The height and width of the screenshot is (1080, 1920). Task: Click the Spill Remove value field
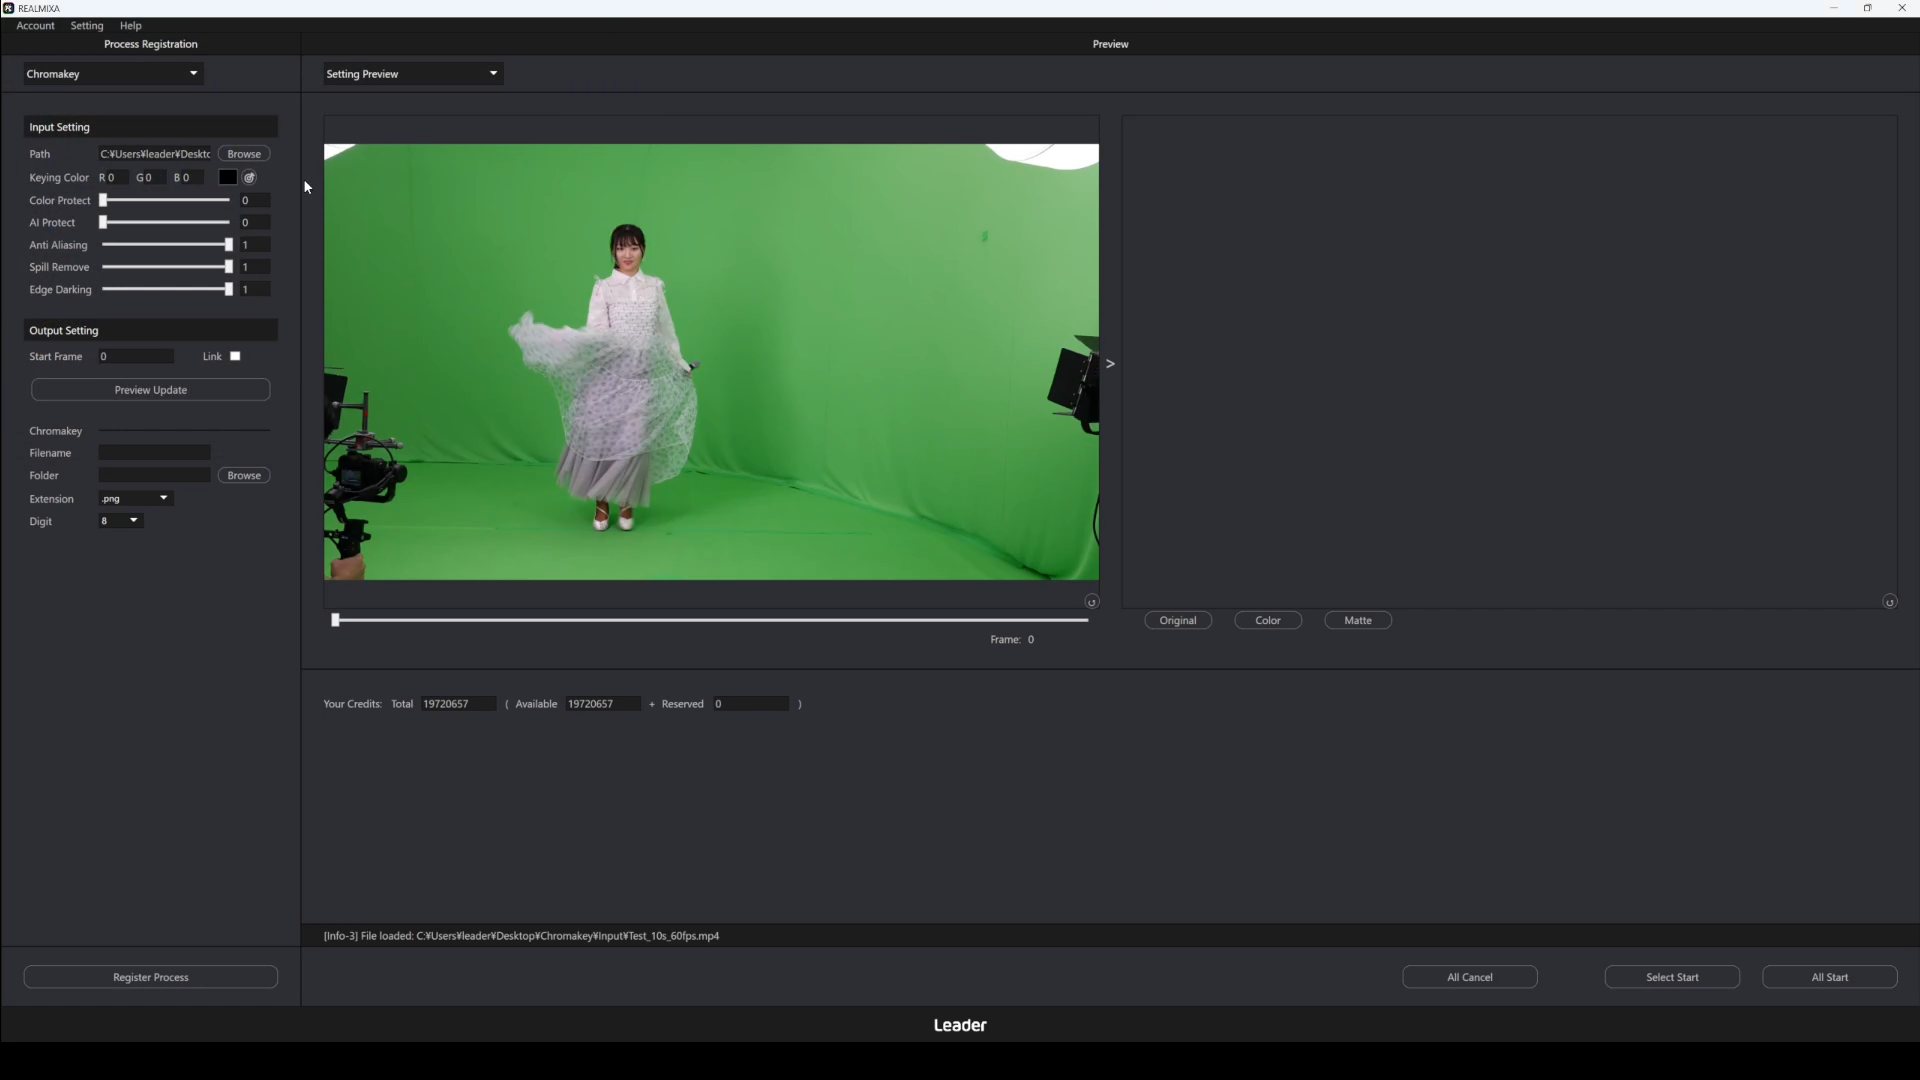(x=254, y=267)
